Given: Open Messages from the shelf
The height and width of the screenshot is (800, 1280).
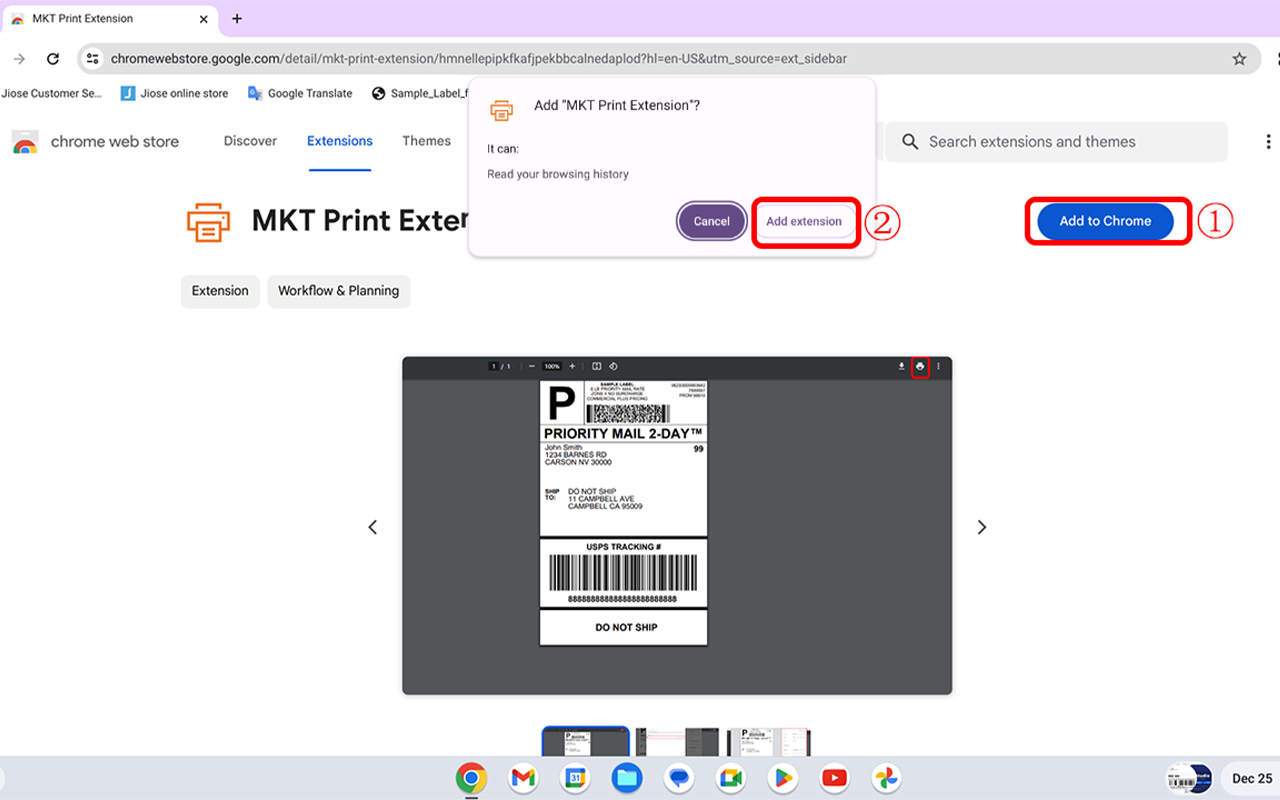Looking at the screenshot, I should click(x=679, y=778).
